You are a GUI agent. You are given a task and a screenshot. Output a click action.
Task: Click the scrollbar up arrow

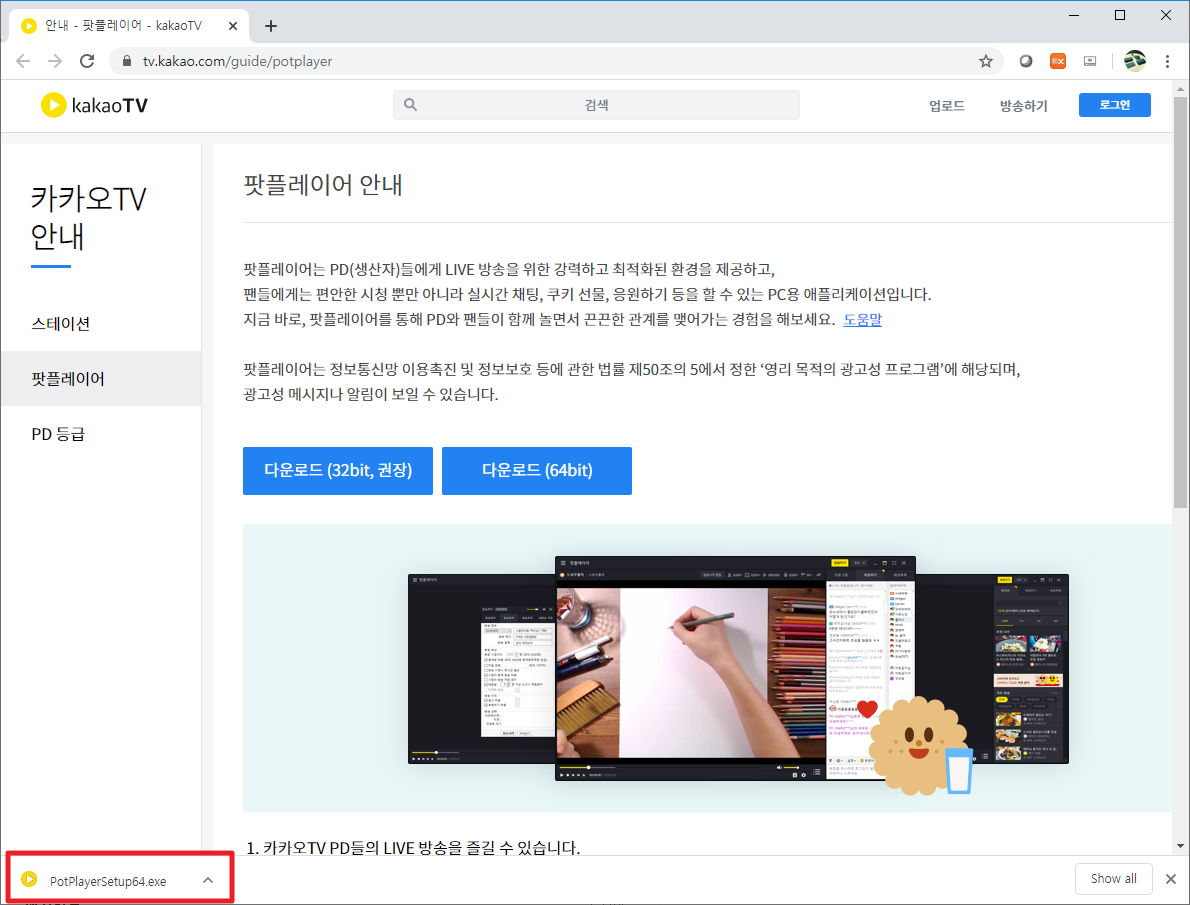(x=1180, y=89)
